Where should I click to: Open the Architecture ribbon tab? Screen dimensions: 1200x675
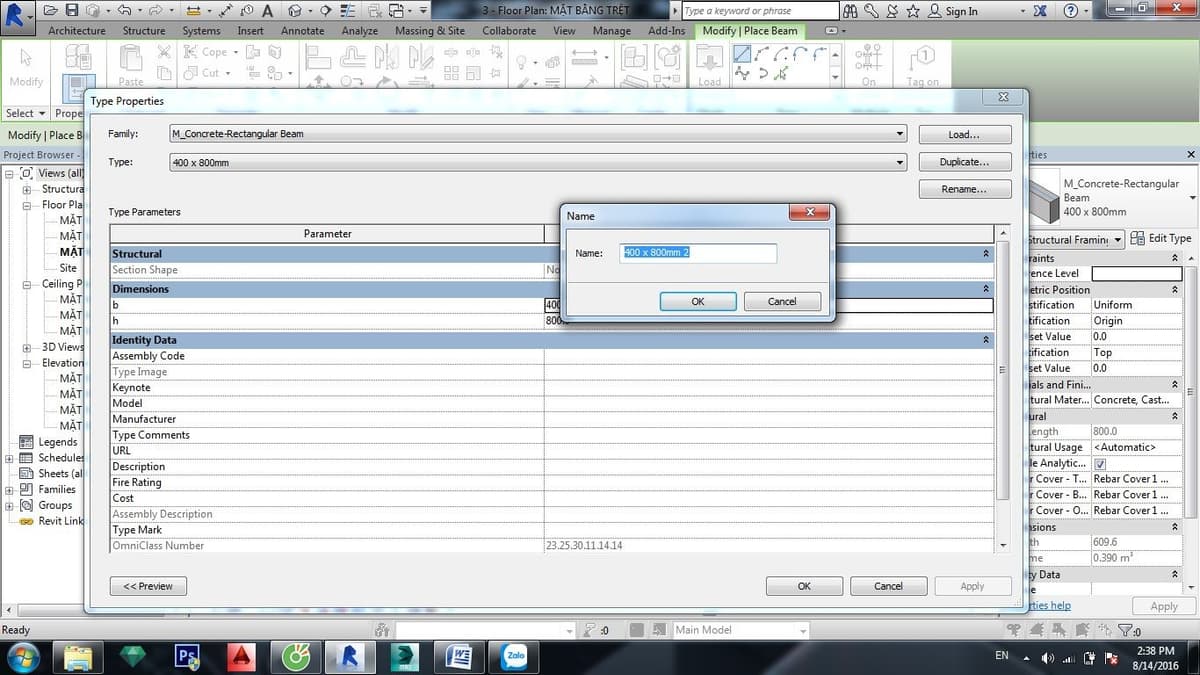pos(77,31)
